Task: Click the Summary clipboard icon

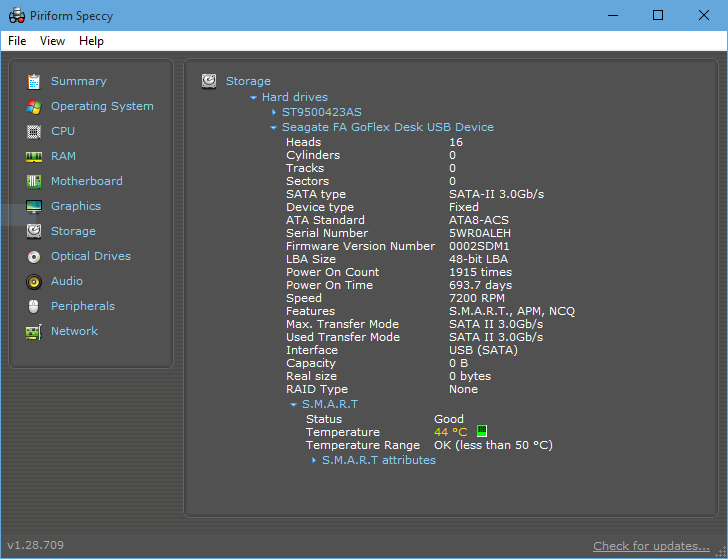Action: (x=34, y=81)
